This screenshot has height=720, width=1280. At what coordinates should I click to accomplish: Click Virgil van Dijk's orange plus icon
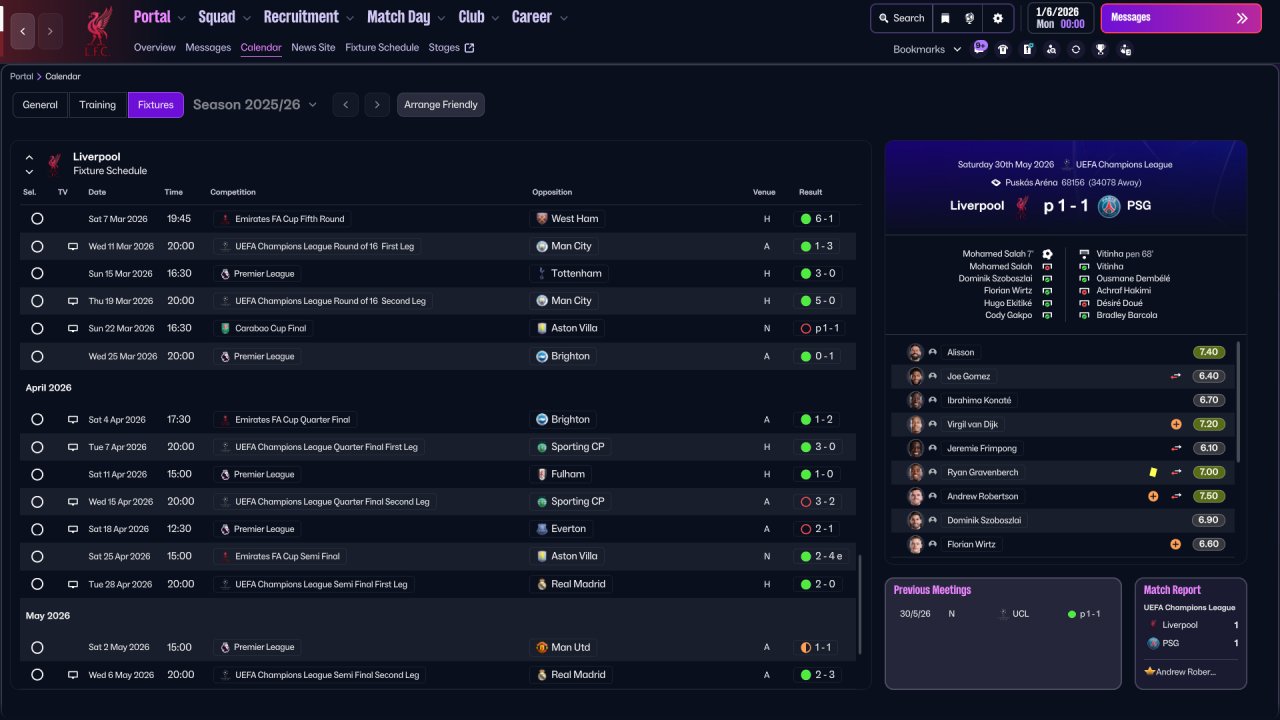point(1176,424)
